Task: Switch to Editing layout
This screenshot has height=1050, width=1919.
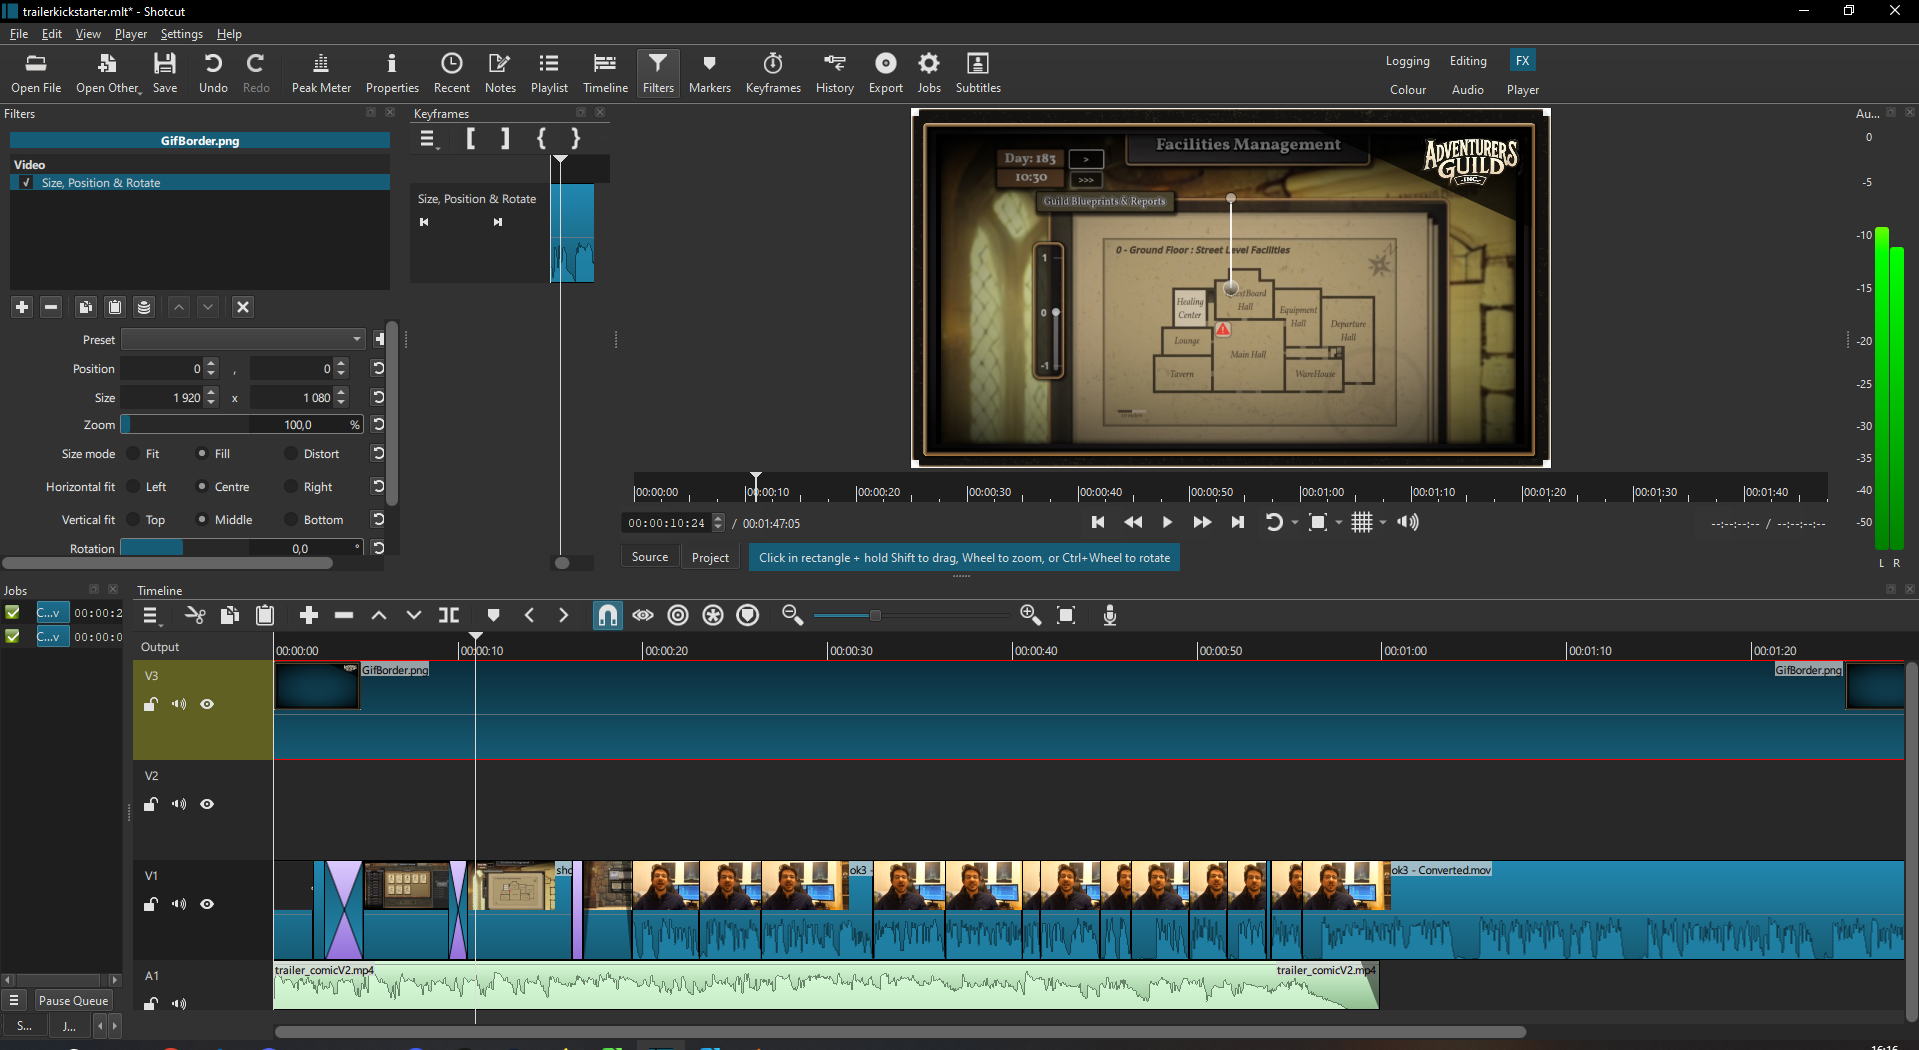Action: point(1468,61)
